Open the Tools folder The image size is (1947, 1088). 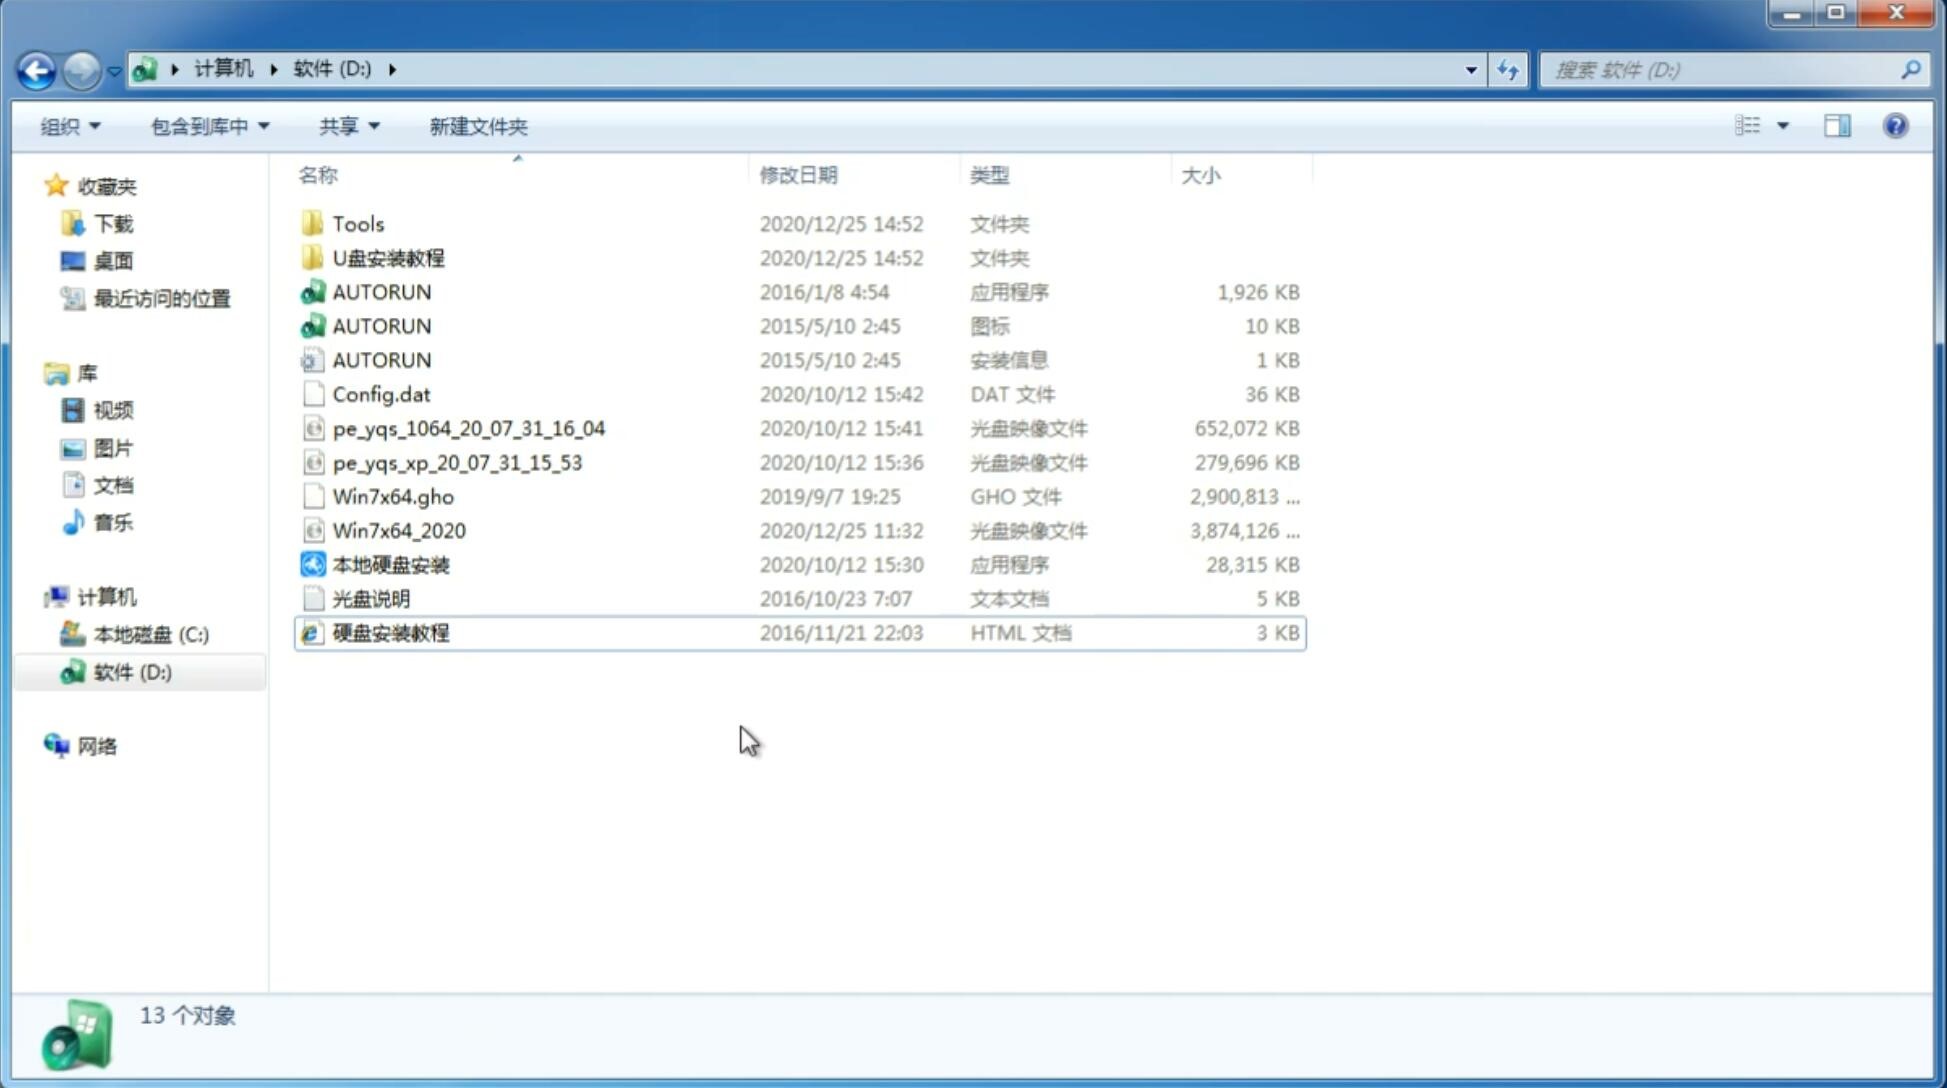tap(357, 223)
